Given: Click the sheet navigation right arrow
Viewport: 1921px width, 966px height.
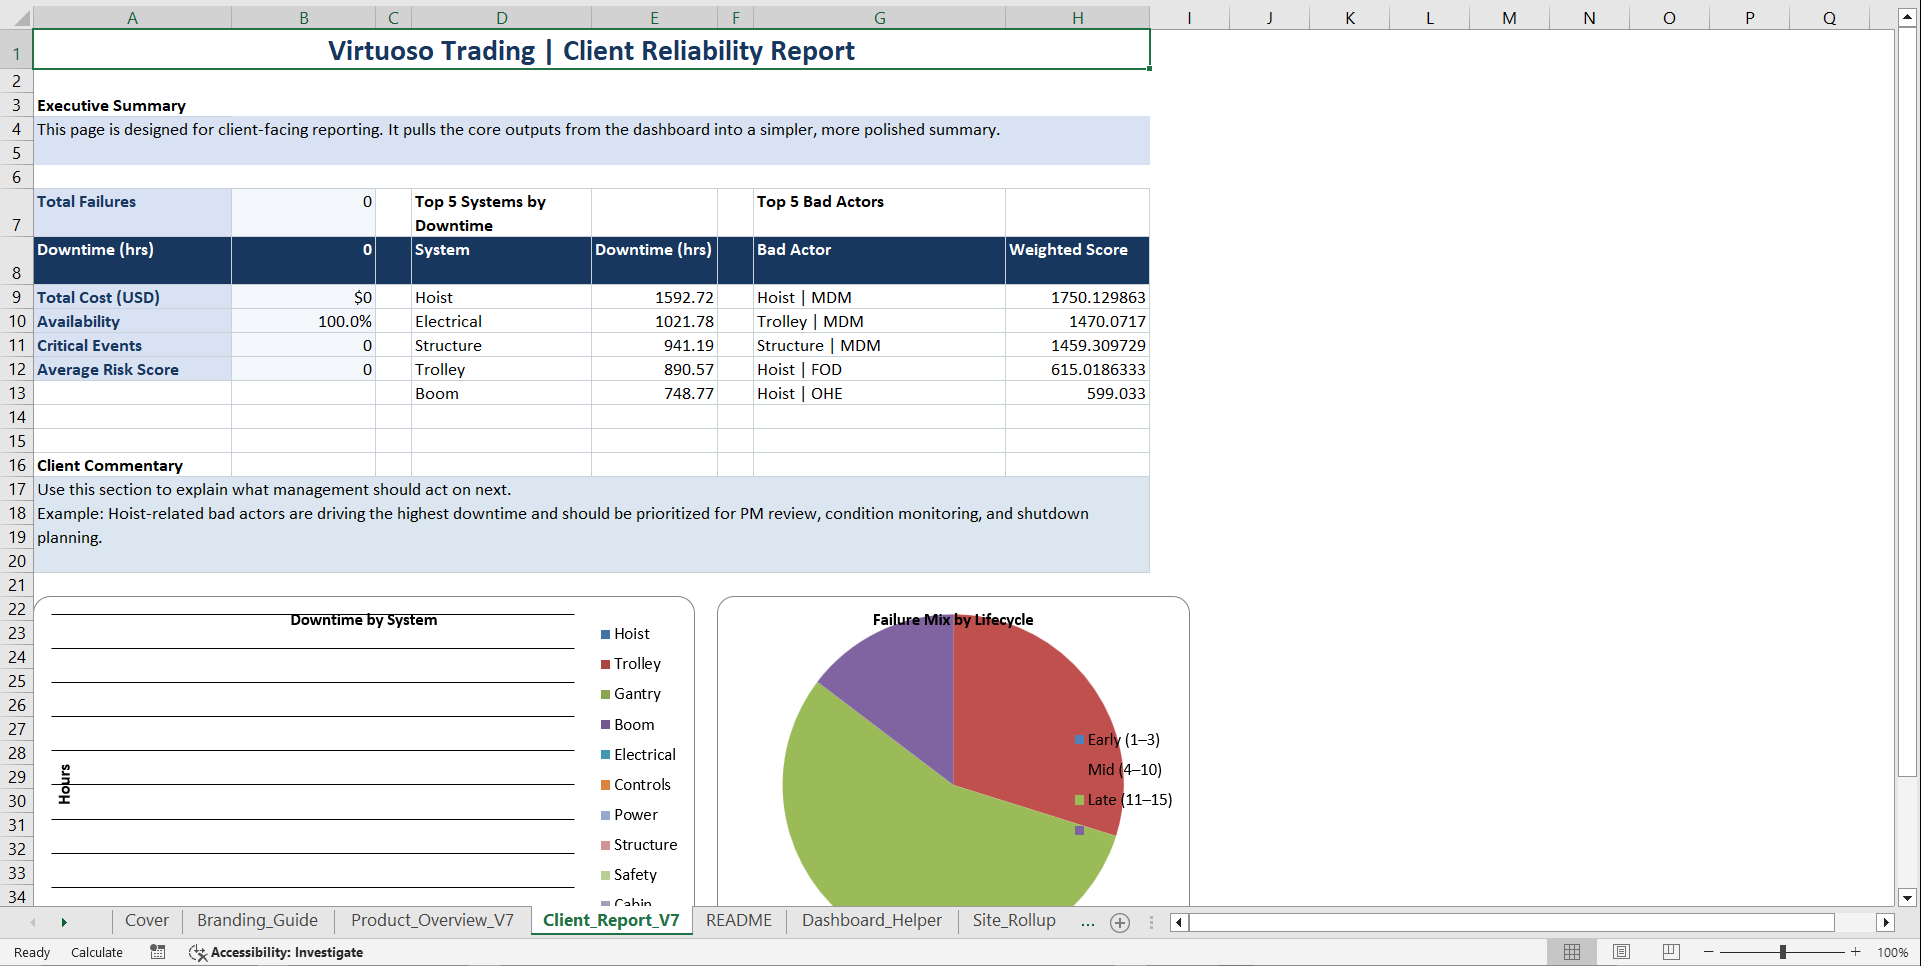Looking at the screenshot, I should click(64, 923).
